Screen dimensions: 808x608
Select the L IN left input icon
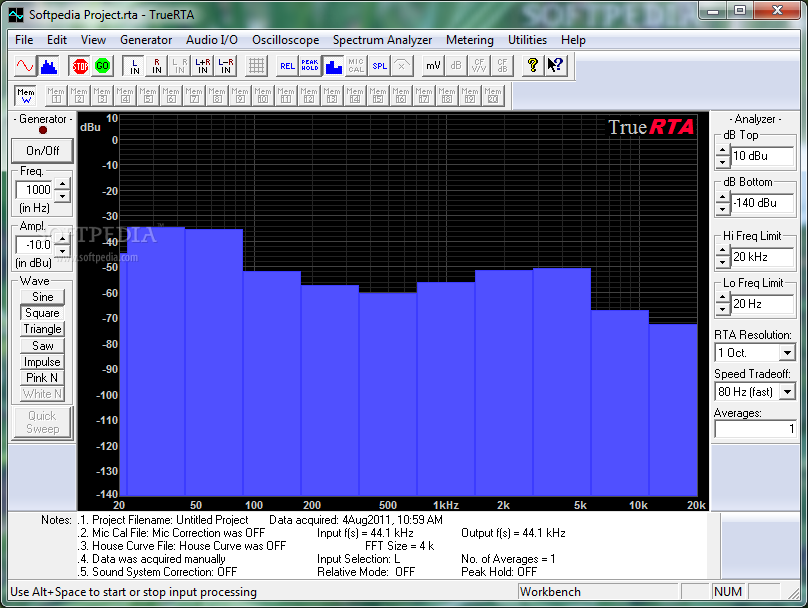[x=134, y=65]
